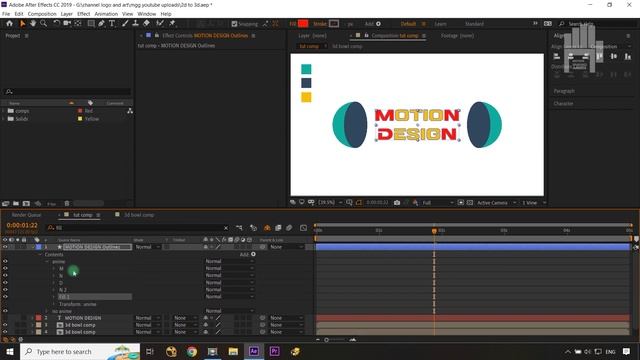Screen dimensions: 640x360
Task: Toggle visibility of the no anime group
Action: pos(5,311)
